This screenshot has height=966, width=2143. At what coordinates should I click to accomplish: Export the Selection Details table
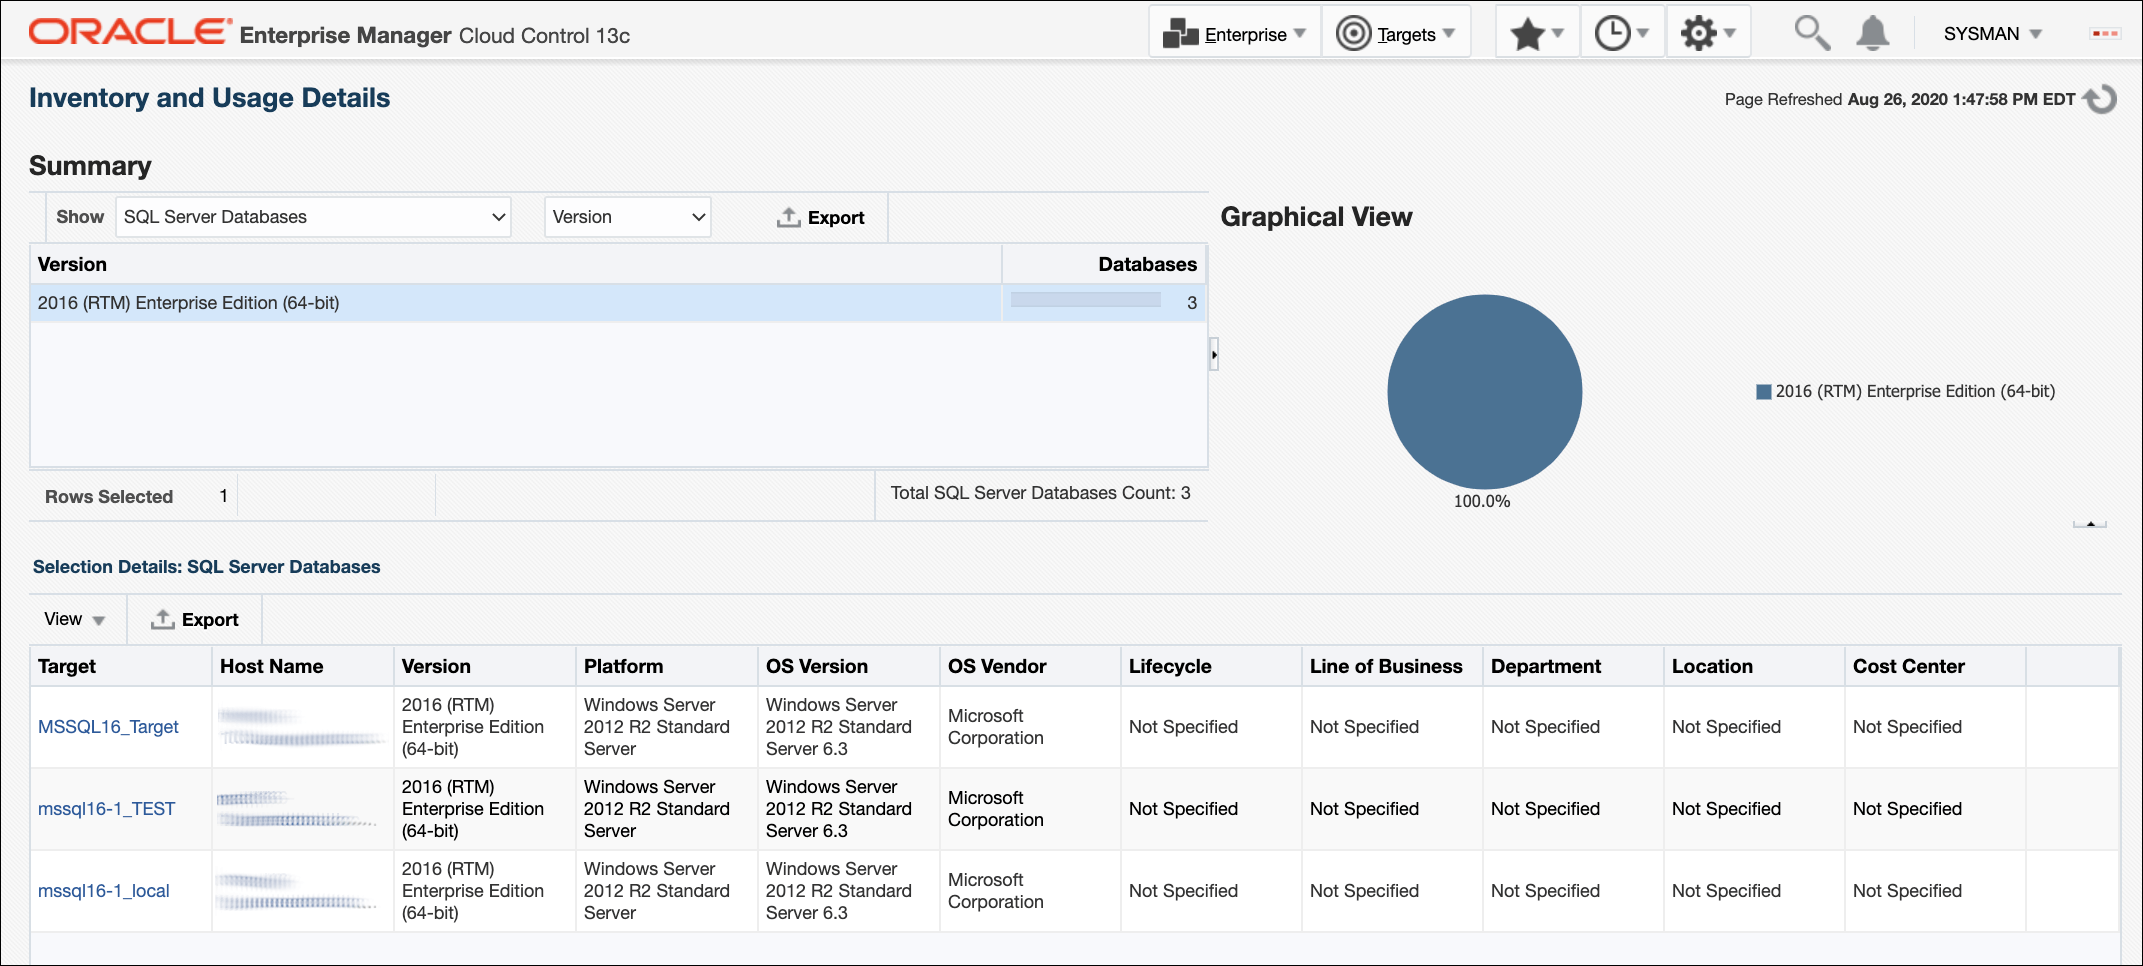click(195, 619)
